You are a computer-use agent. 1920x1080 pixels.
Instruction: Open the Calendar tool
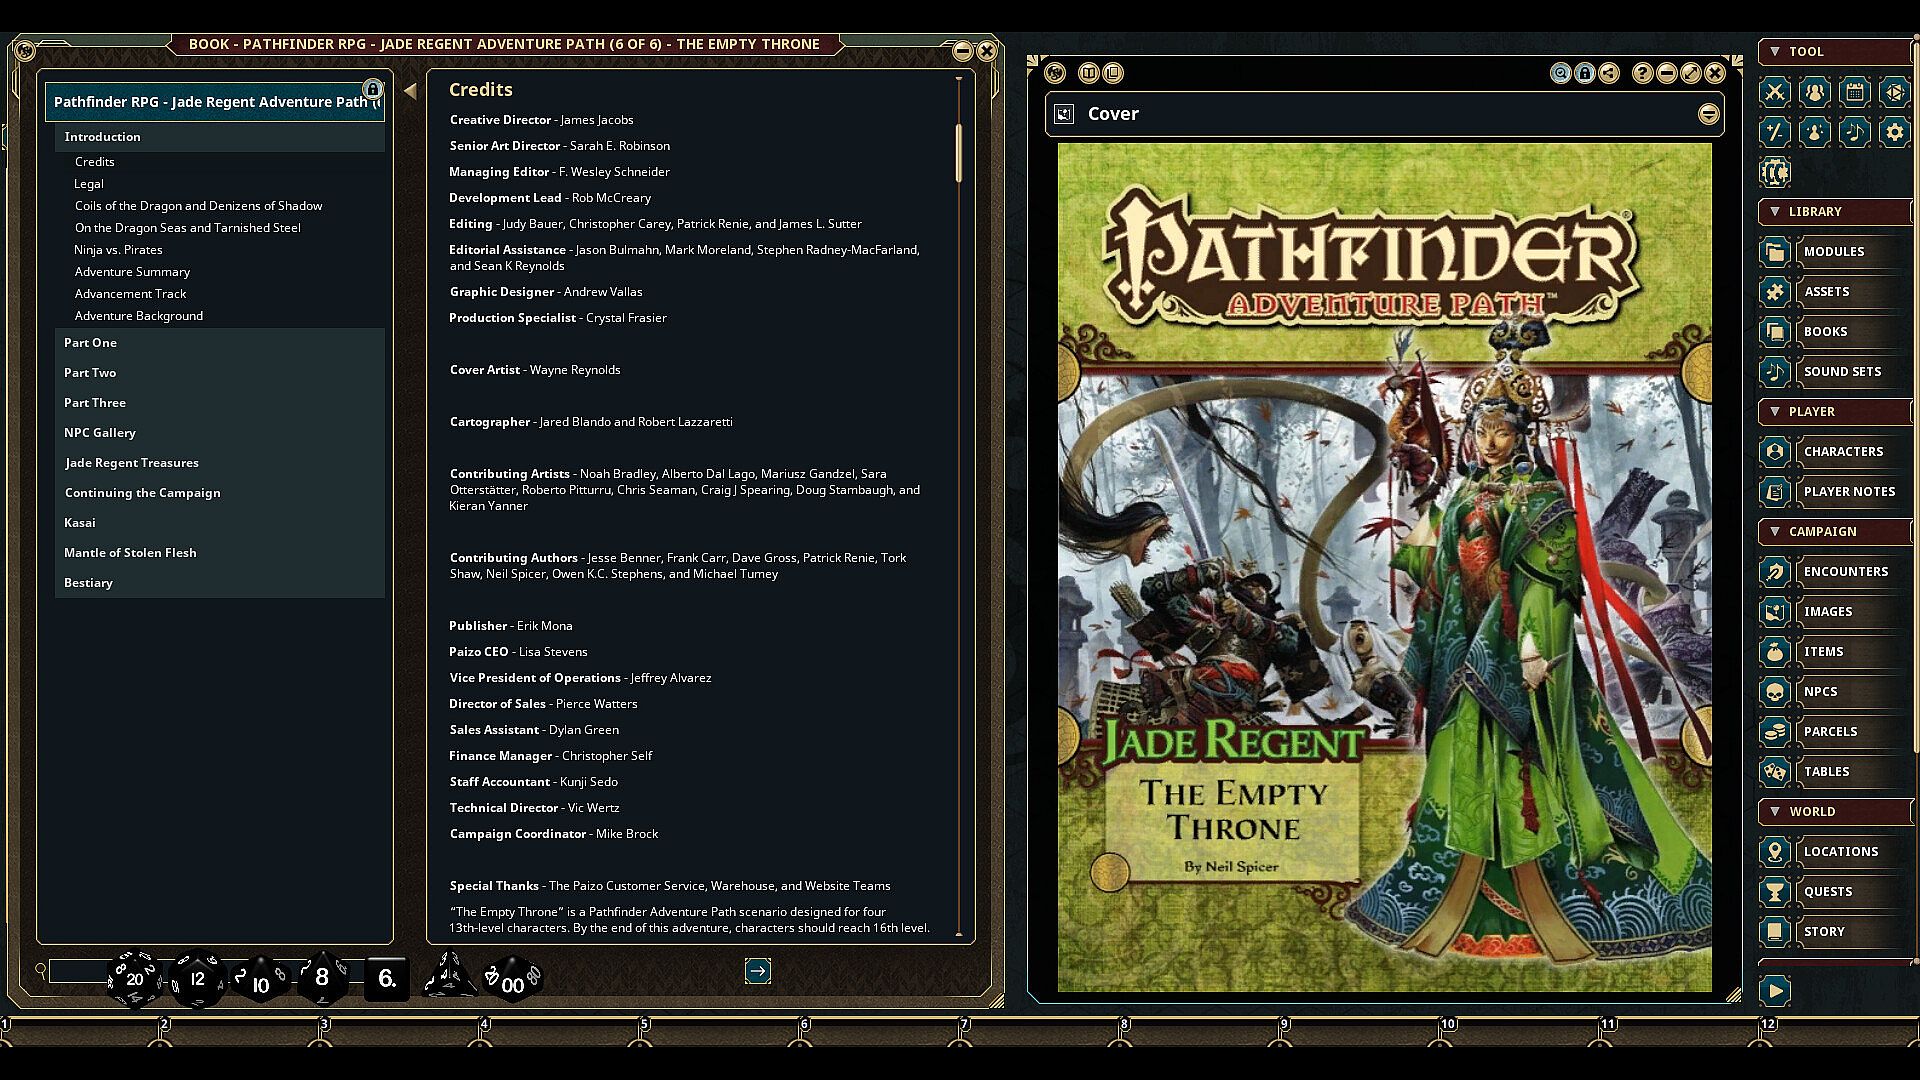click(1855, 92)
